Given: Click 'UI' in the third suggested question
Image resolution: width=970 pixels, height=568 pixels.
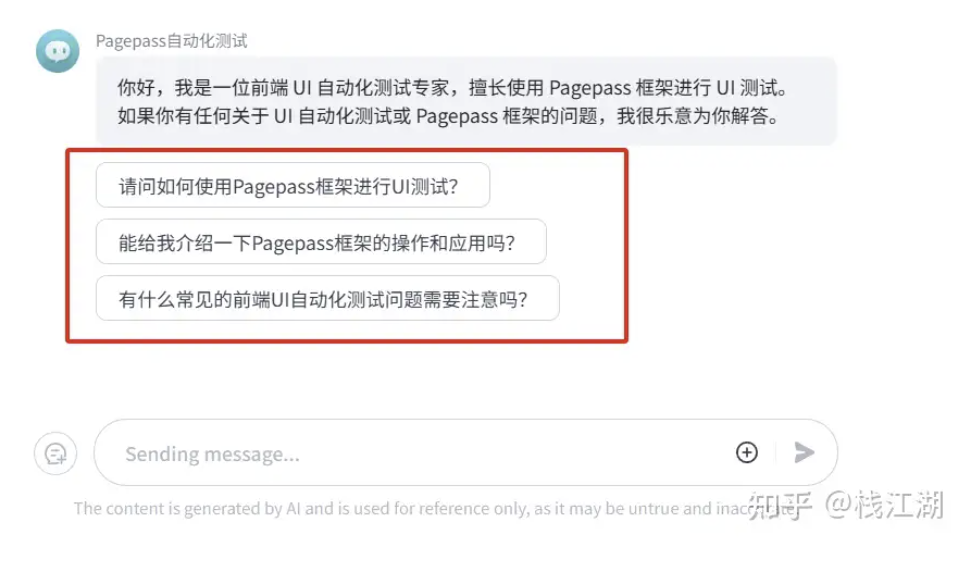Looking at the screenshot, I should point(280,299).
